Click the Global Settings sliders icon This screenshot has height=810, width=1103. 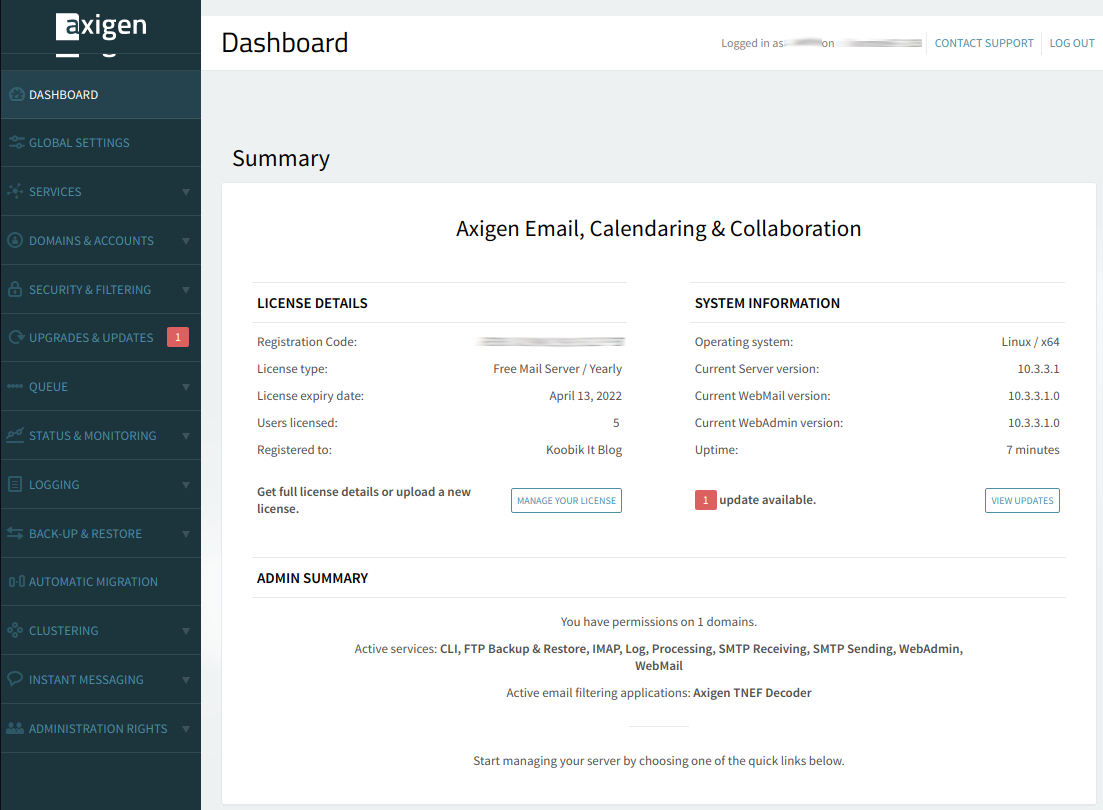tap(16, 143)
